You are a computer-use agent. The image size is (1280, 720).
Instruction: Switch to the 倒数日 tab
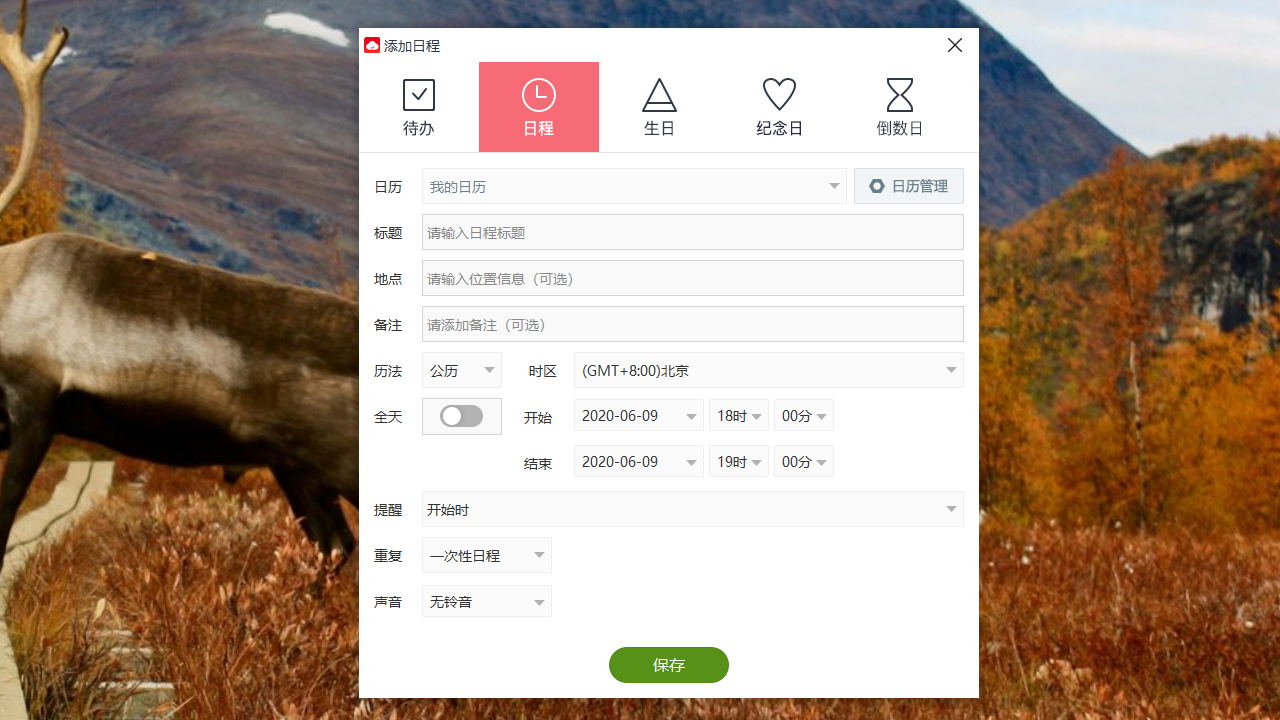[899, 107]
